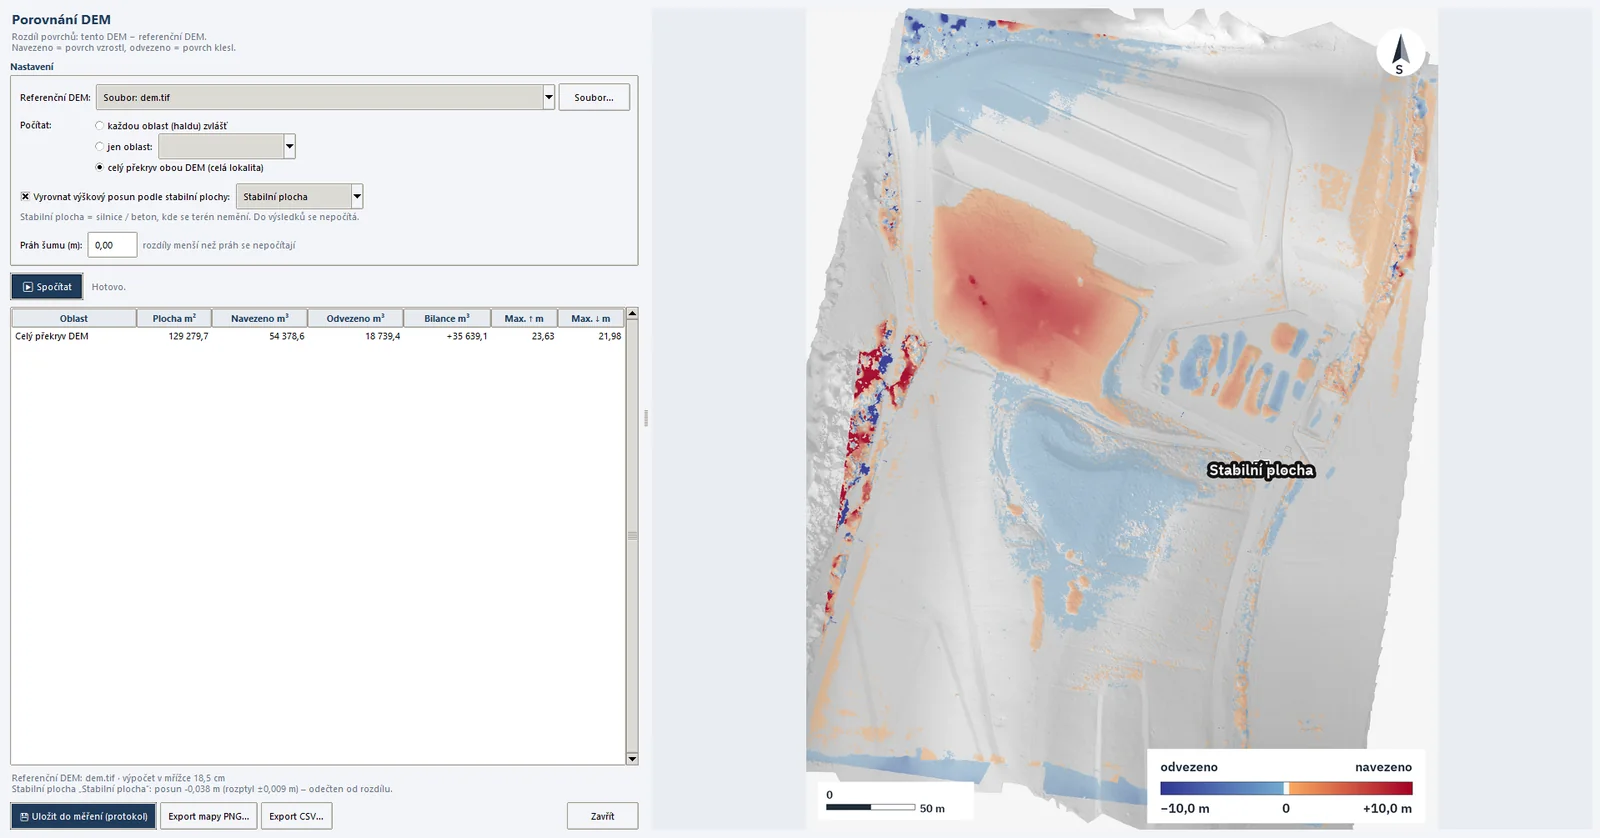The width and height of the screenshot is (1600, 838).
Task: Click the color scale legend gradient bar
Action: [x=1286, y=788]
